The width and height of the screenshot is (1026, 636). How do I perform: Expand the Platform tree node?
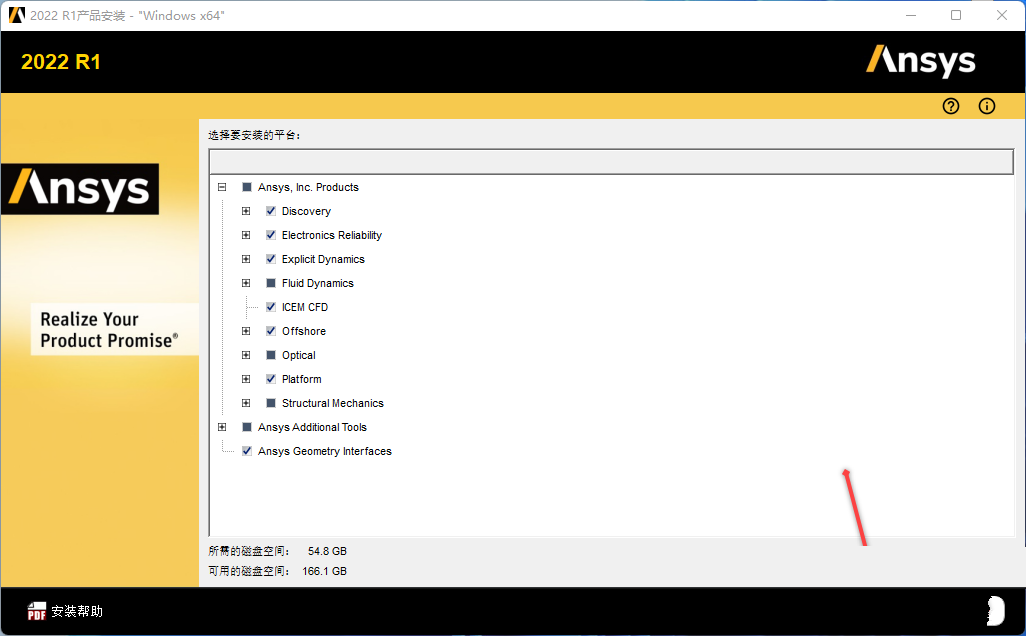point(246,379)
